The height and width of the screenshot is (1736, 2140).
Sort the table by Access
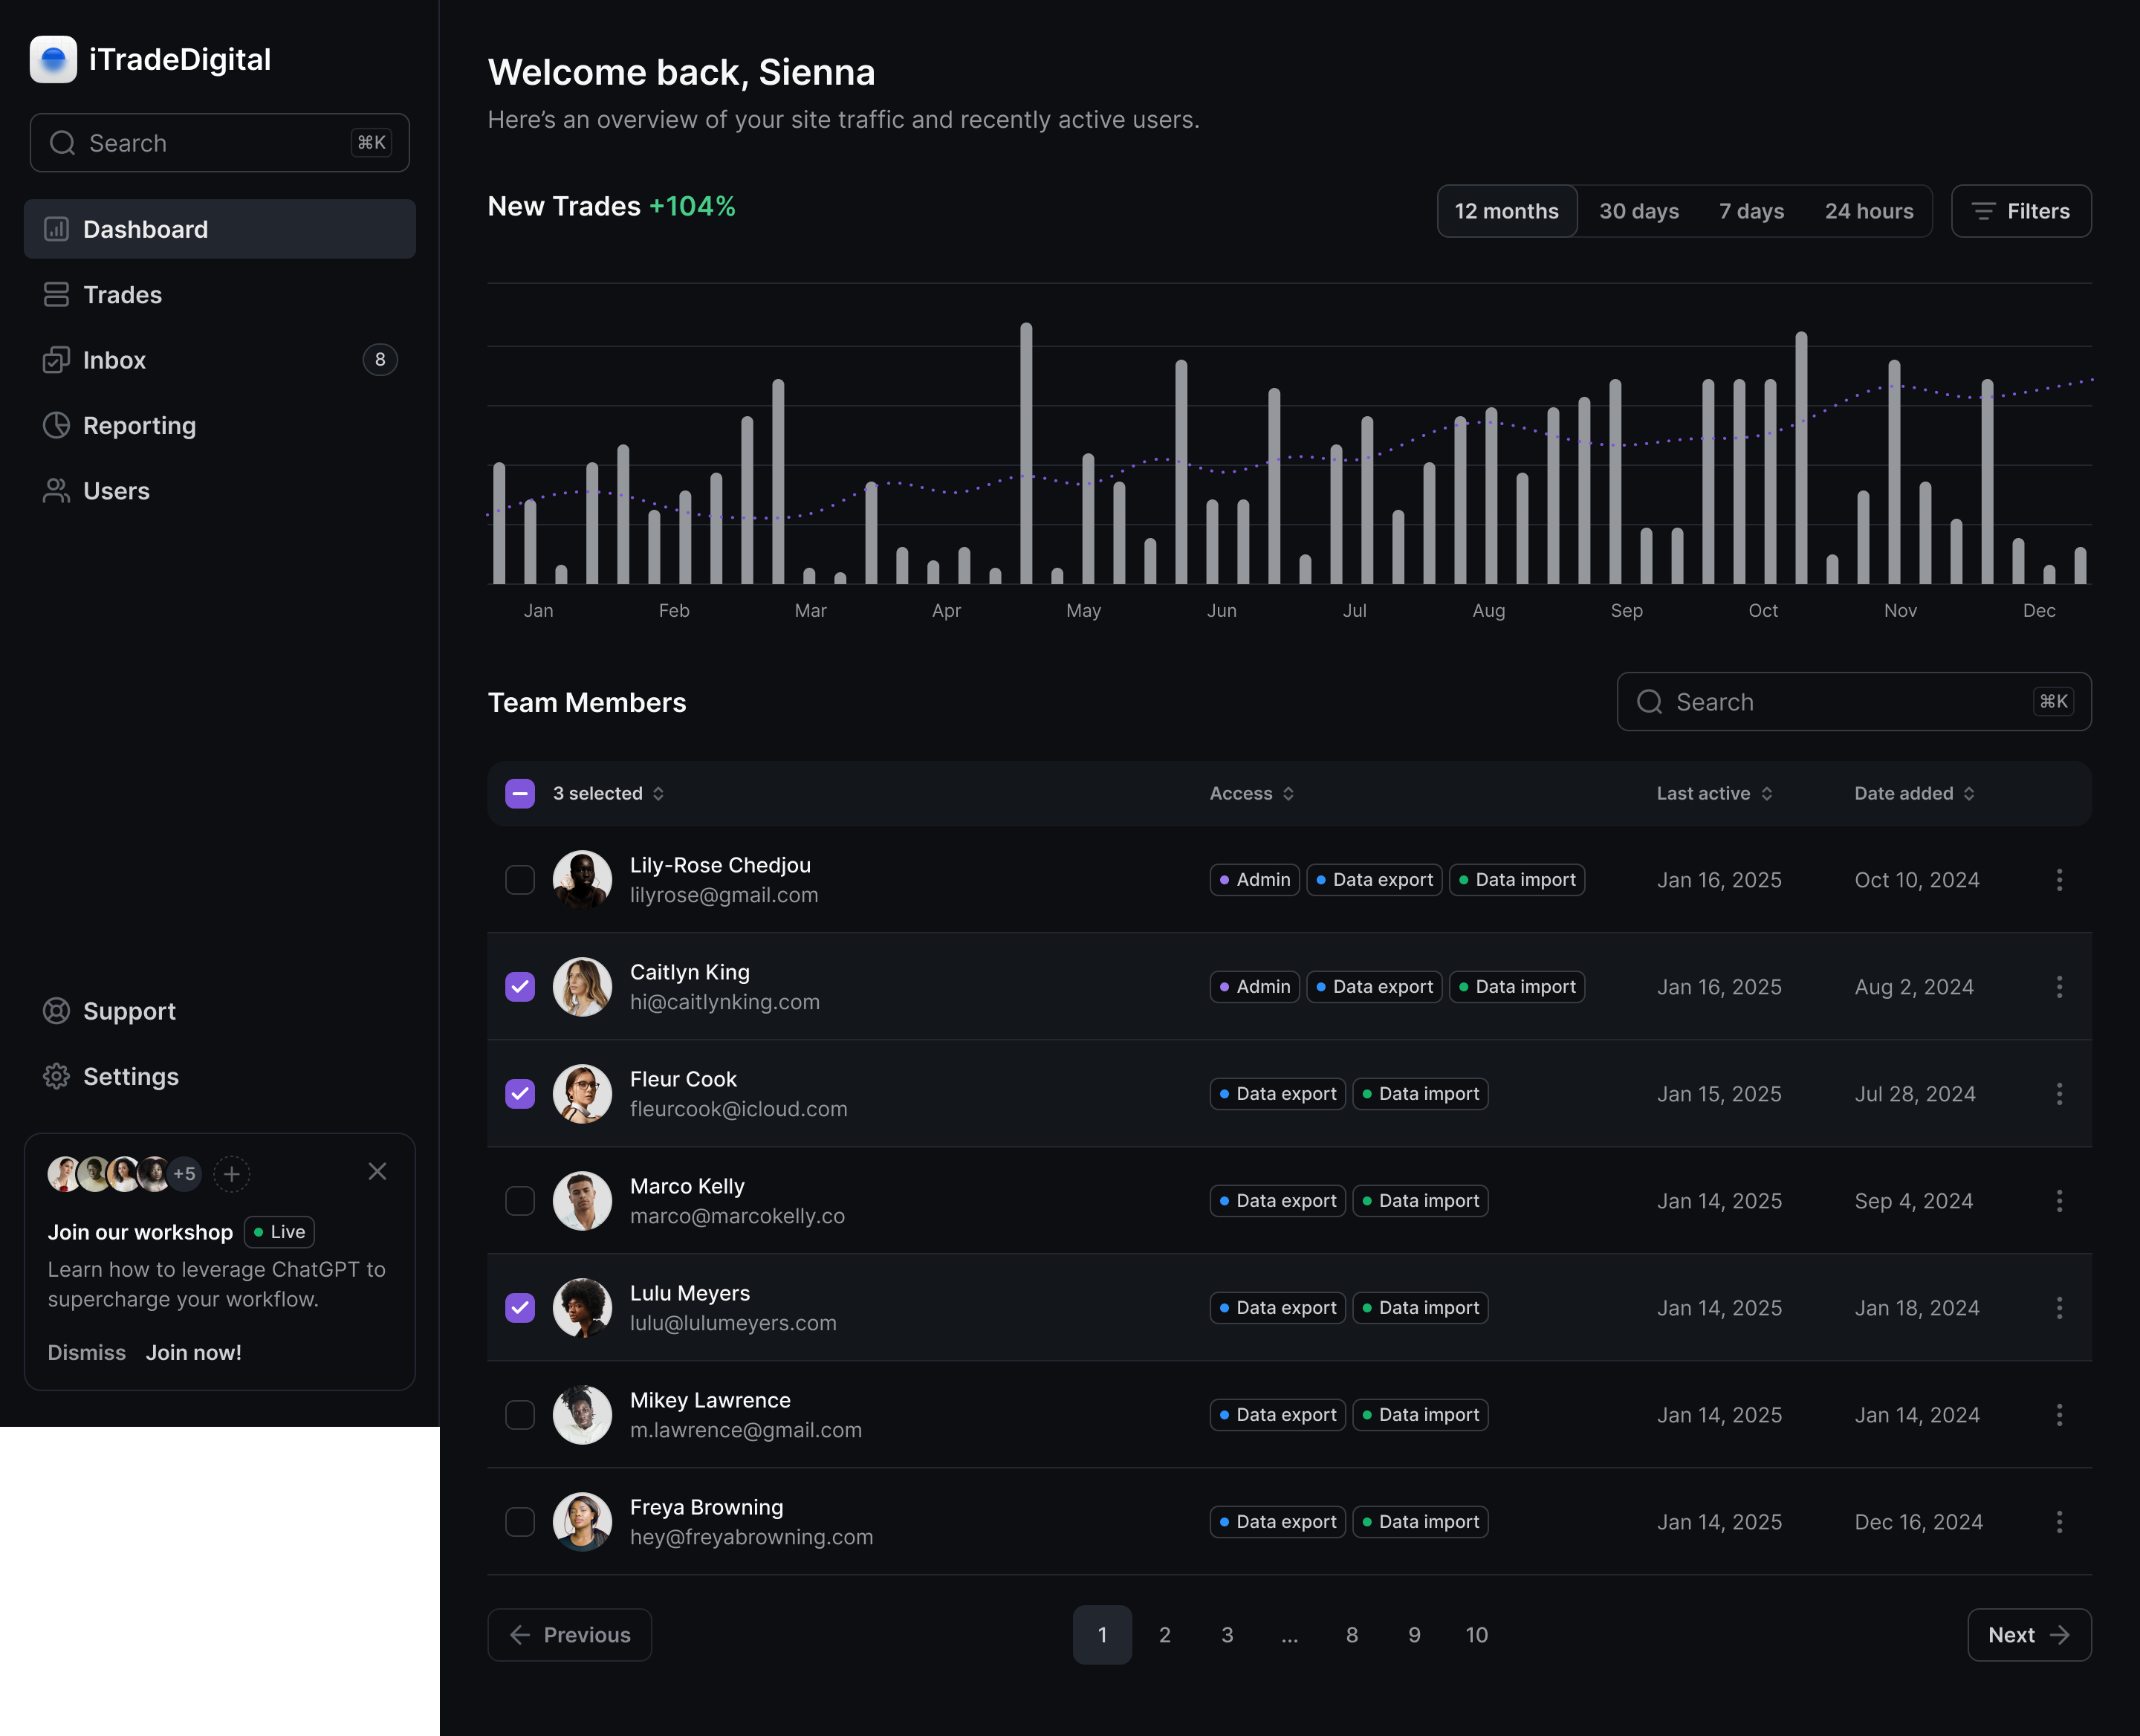pos(1250,793)
